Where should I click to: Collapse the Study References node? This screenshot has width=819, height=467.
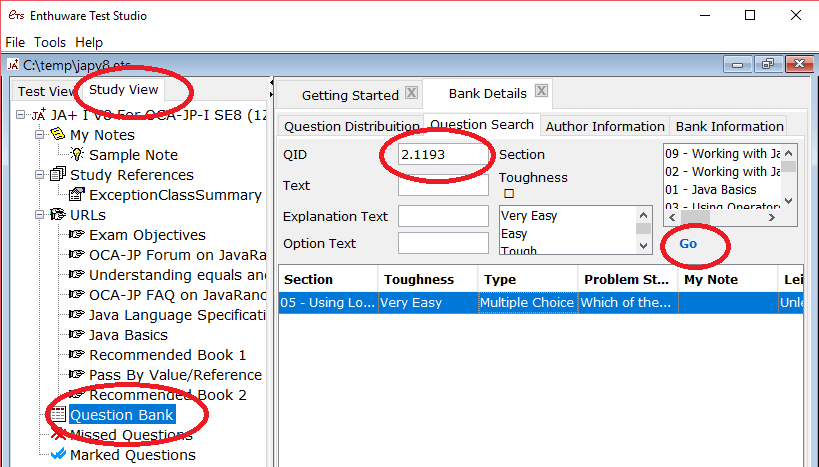tap(39, 175)
